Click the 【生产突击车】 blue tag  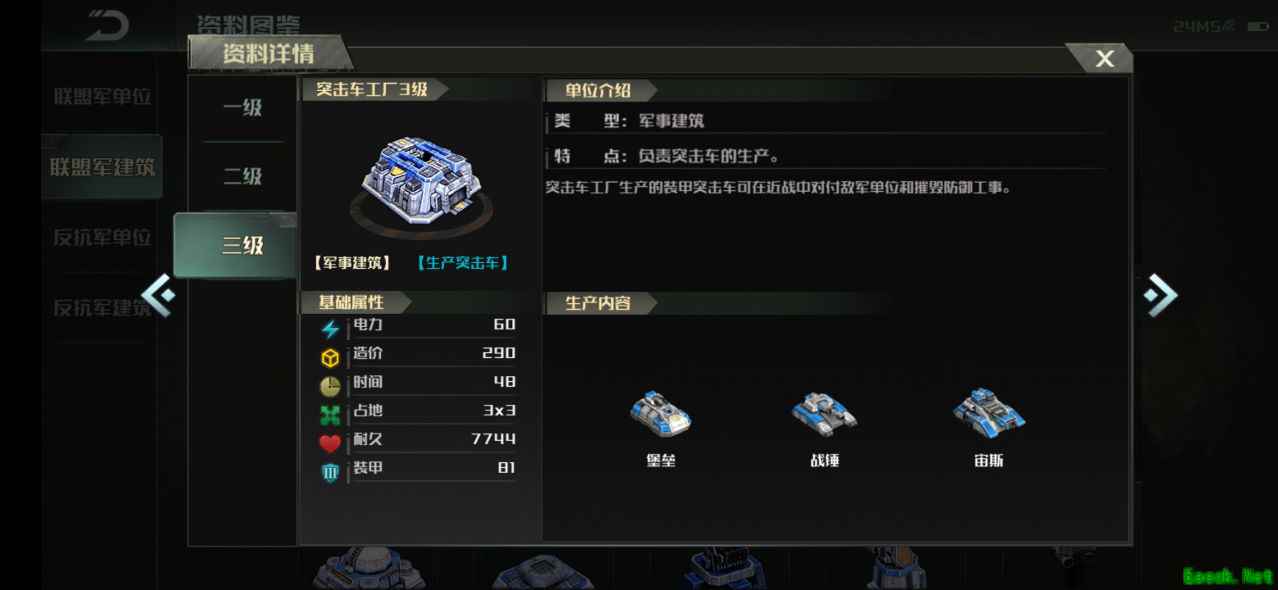tap(462, 263)
